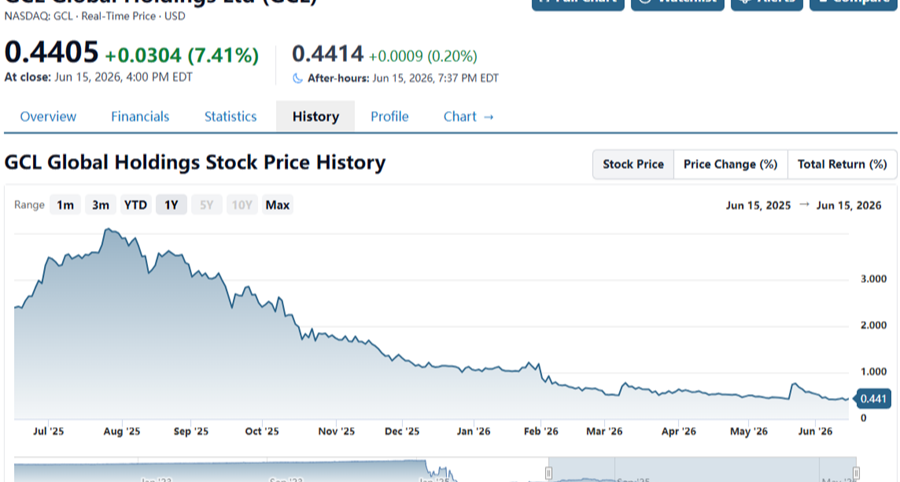Click the 0.441 current price label
This screenshot has height=482, width=900.
coord(873,399)
